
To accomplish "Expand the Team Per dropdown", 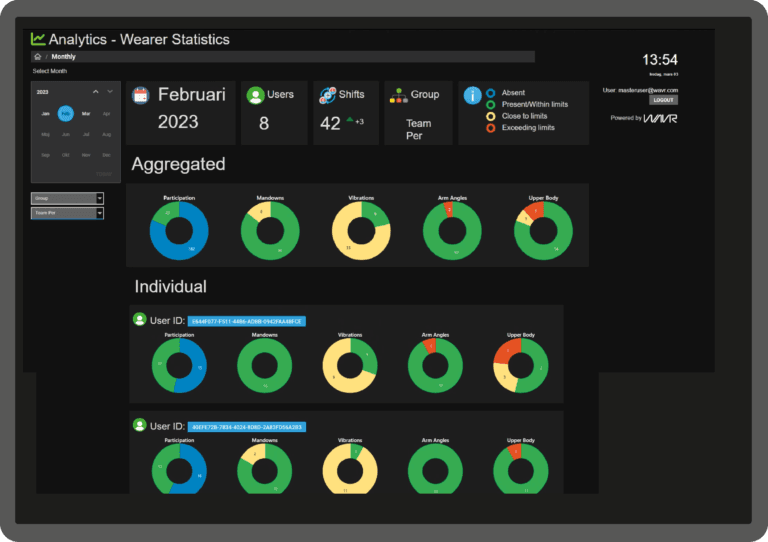I will click(67, 213).
